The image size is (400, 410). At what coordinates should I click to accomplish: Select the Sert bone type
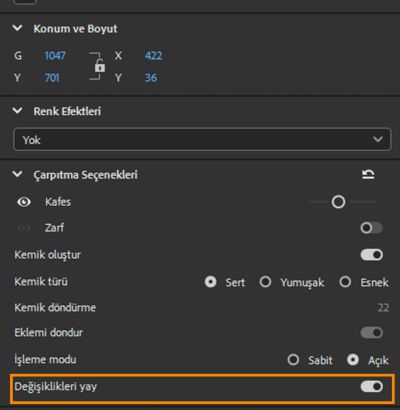coord(210,282)
